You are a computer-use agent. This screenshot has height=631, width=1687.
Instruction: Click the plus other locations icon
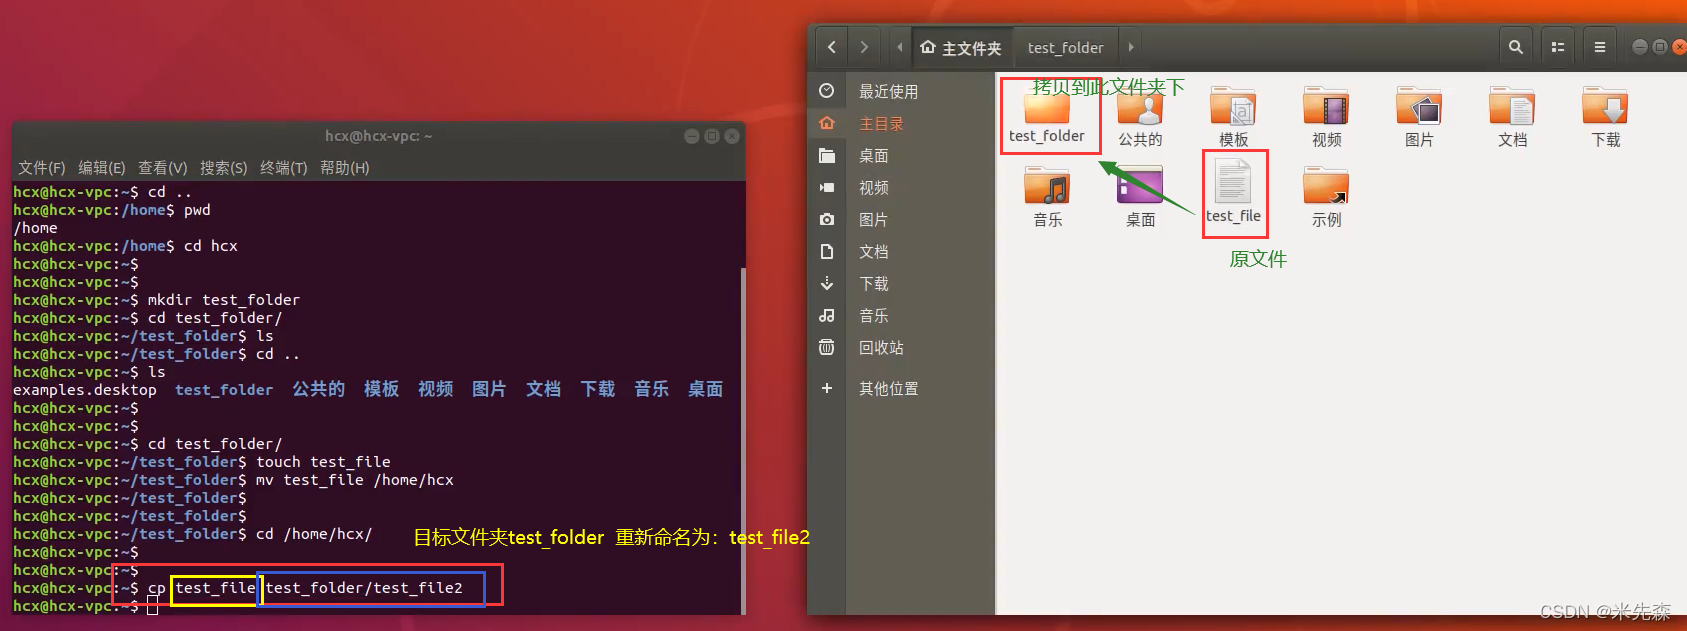click(827, 388)
